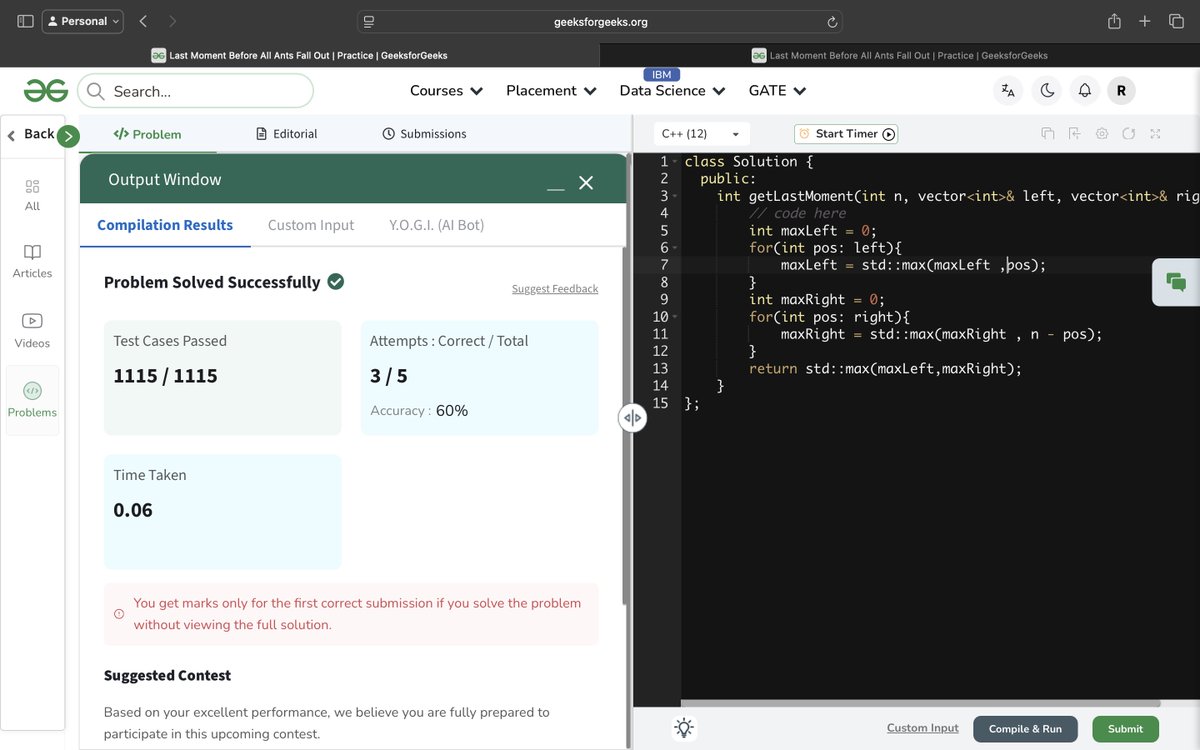Go back with Safari's back arrow
Viewport: 1200px width, 750px height.
click(x=143, y=21)
